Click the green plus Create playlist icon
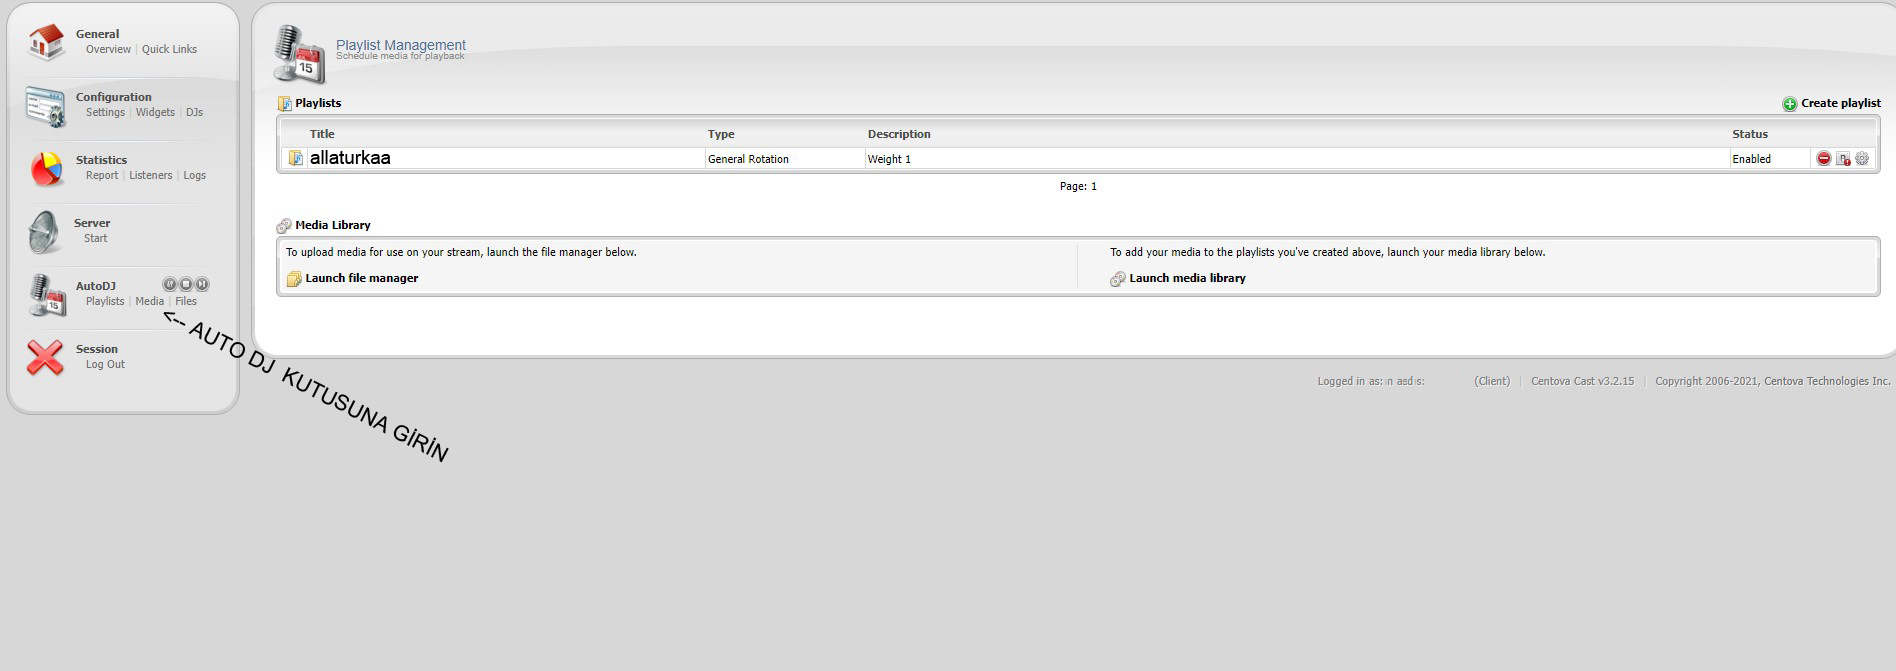Image resolution: width=1896 pixels, height=671 pixels. coord(1789,104)
